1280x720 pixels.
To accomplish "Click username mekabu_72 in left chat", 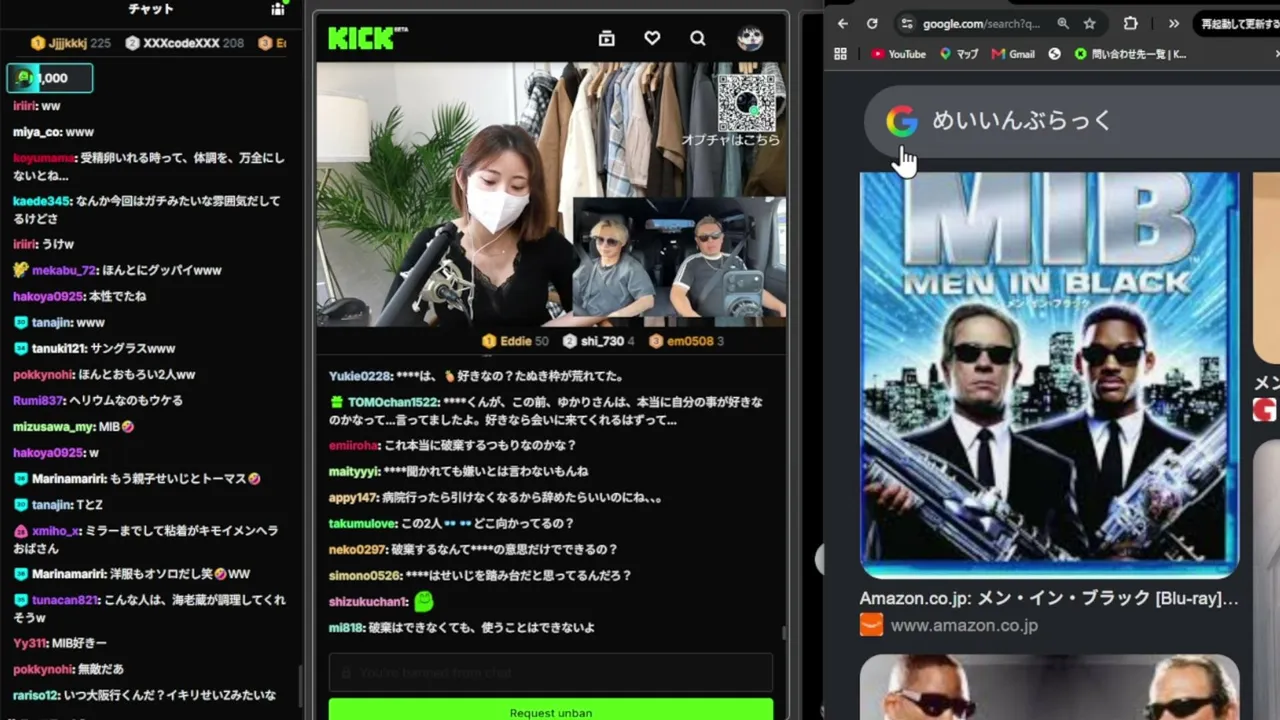I will [64, 270].
